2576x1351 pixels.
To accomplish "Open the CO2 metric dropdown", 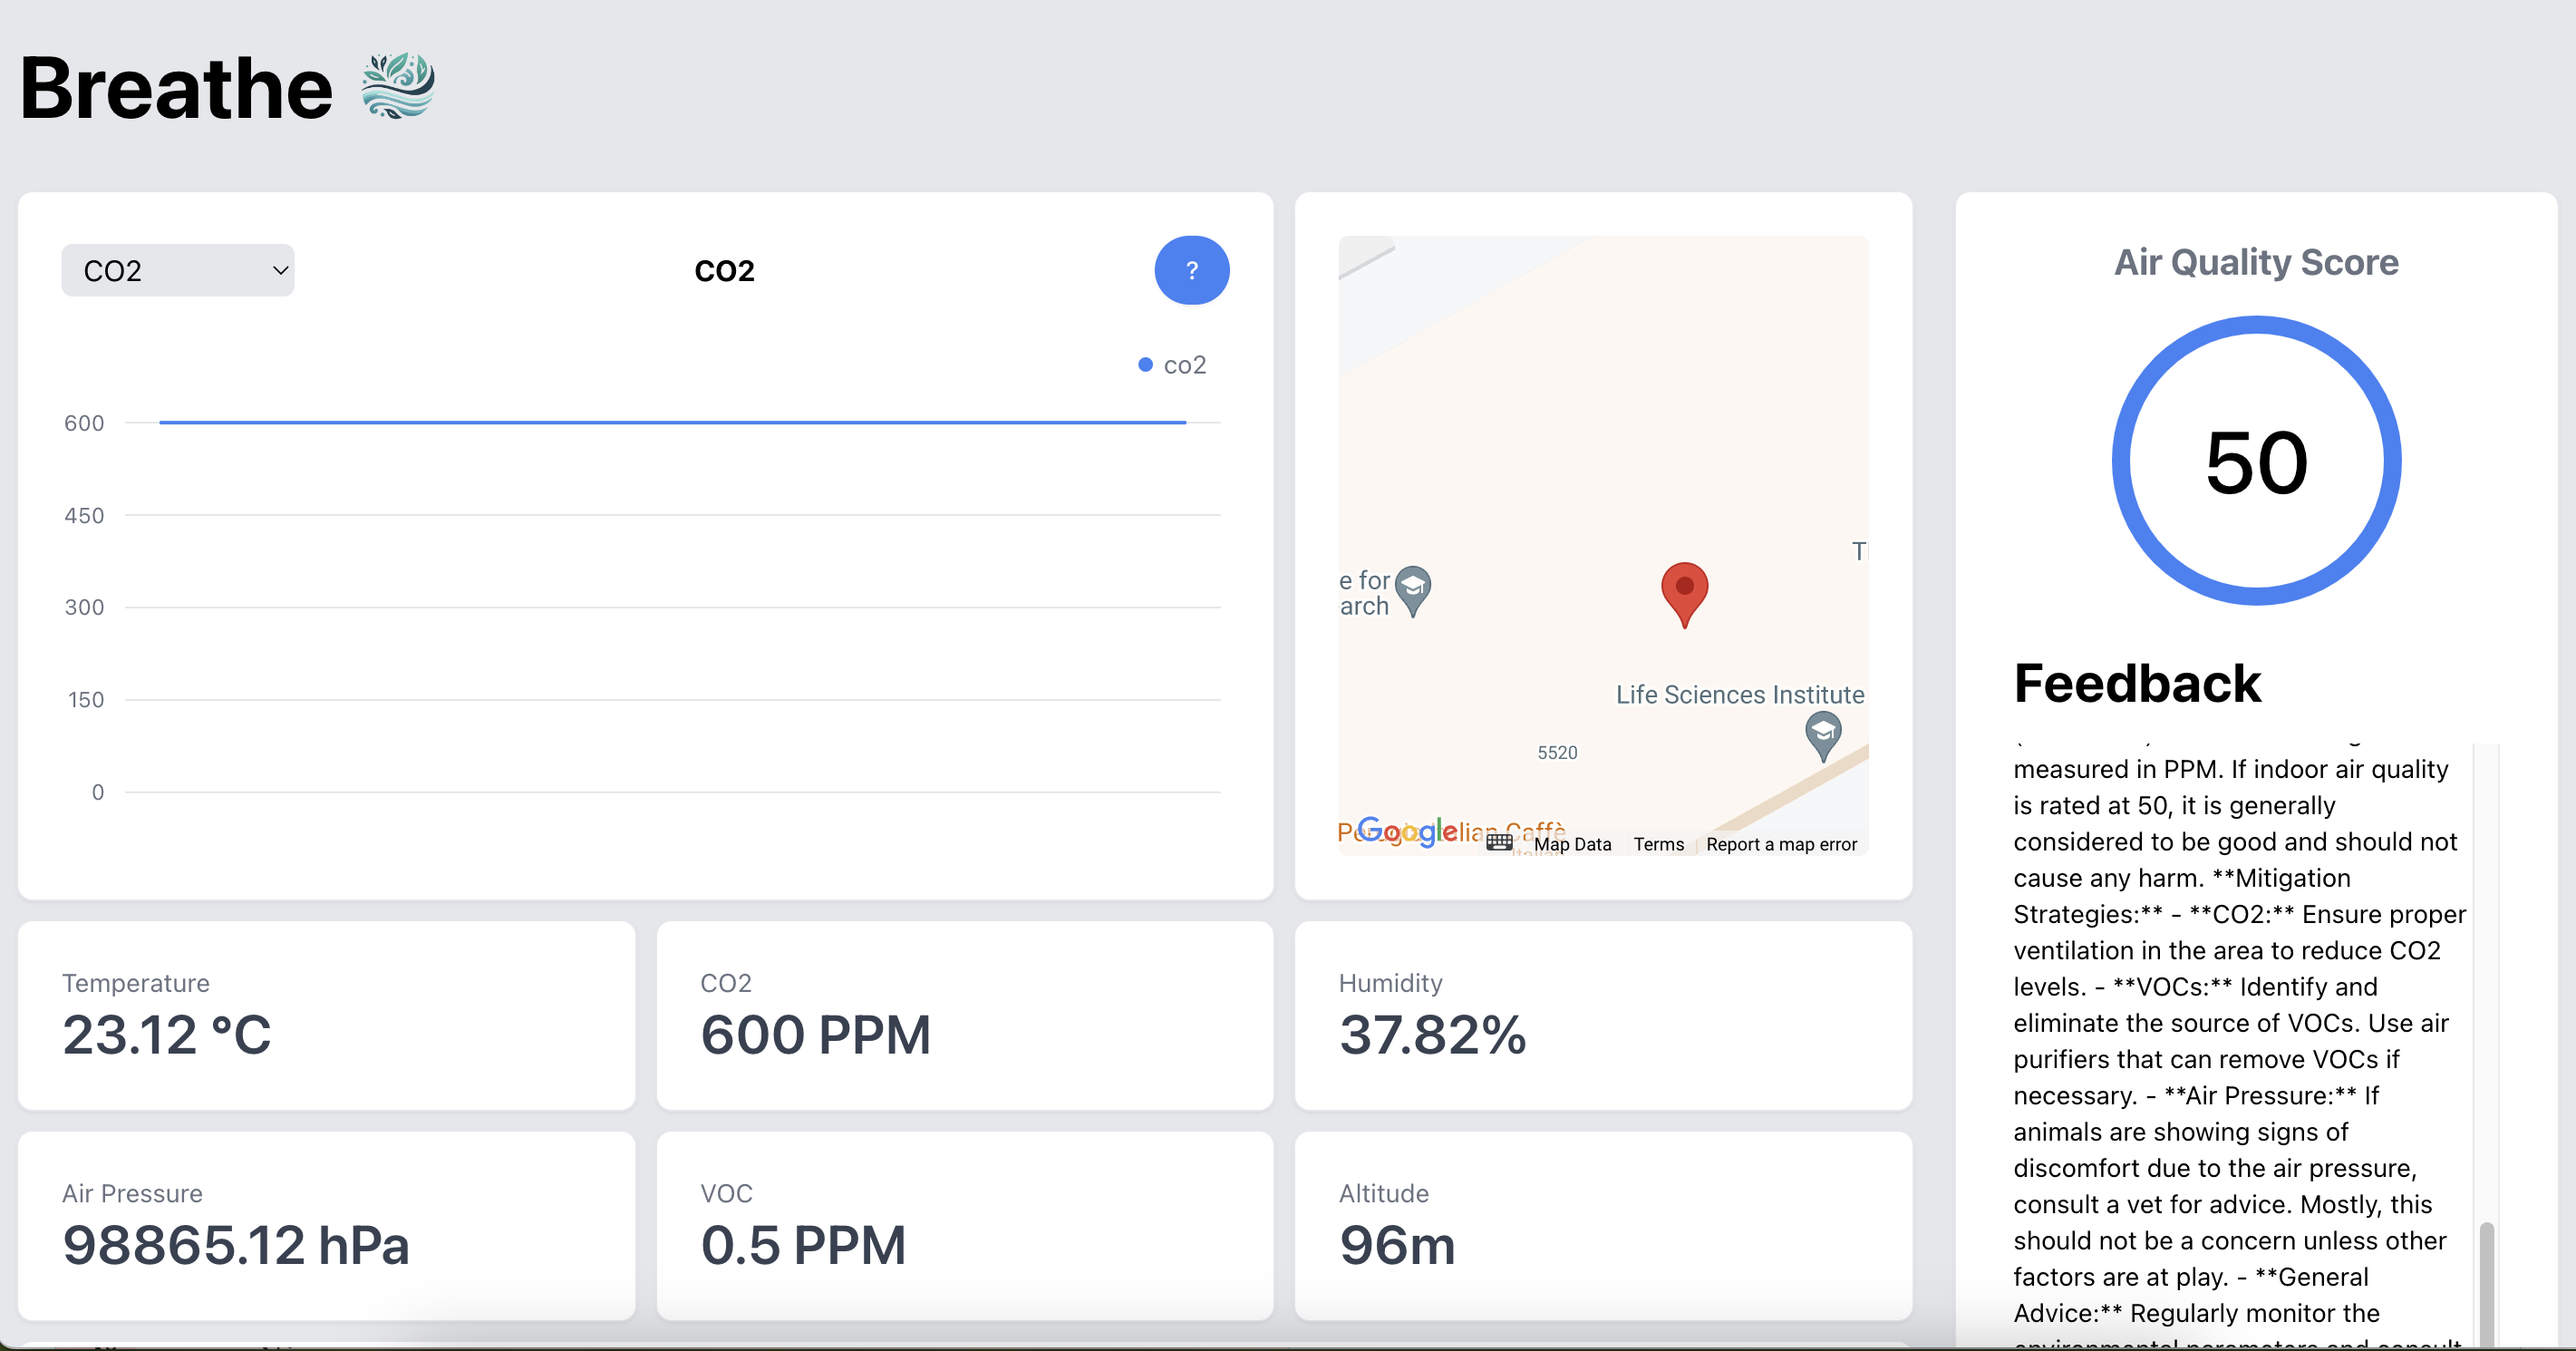I will pos(177,270).
